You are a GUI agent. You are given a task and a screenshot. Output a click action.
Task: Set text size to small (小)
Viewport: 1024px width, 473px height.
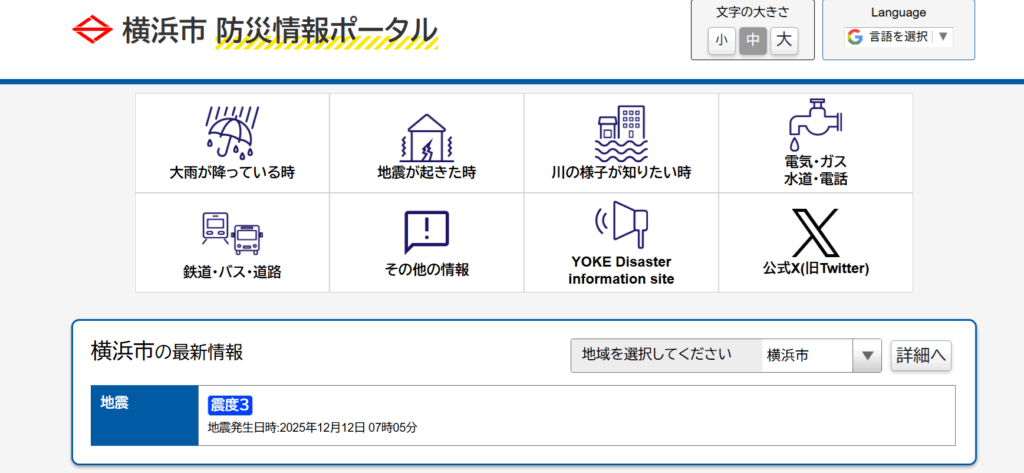pyautogui.click(x=722, y=40)
